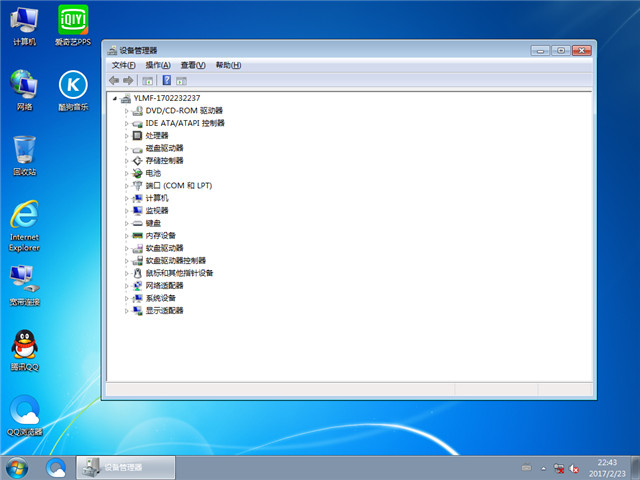
Task: Open the 帮助(H) menu
Action: [228, 65]
